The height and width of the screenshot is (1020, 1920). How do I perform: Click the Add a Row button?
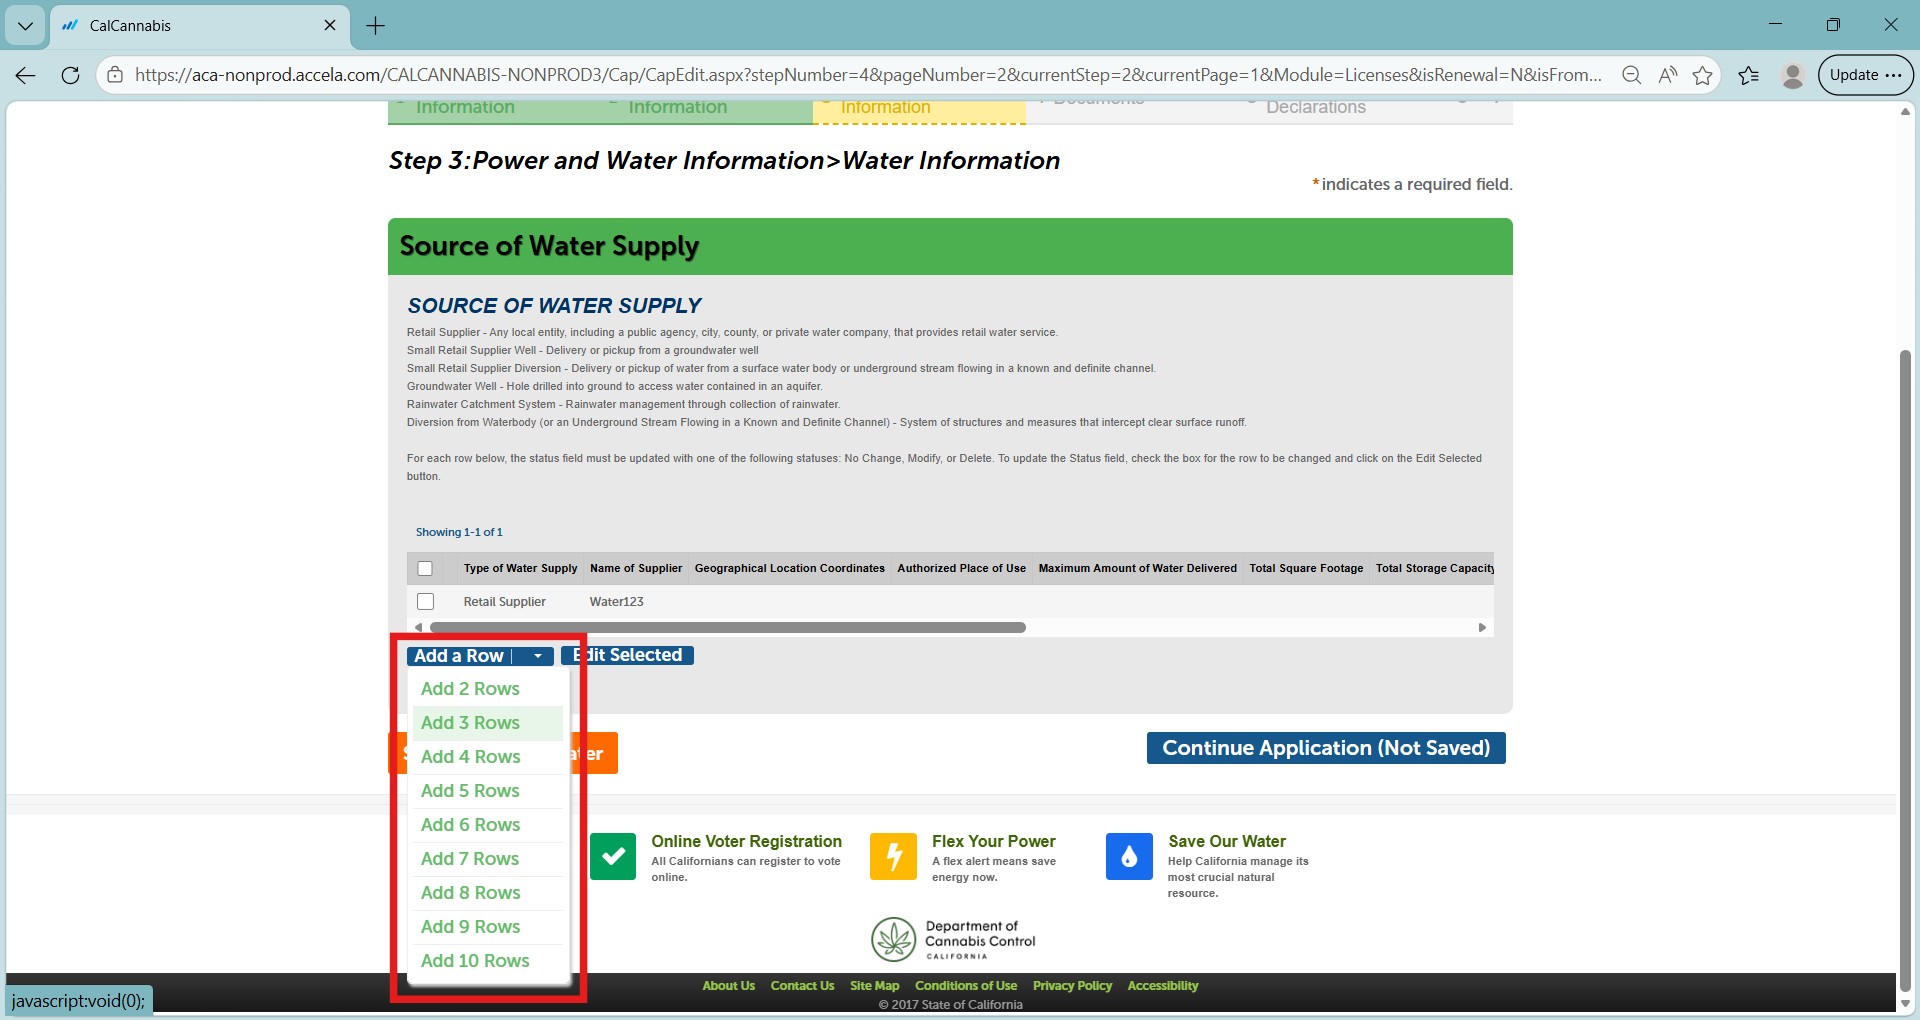tap(459, 656)
